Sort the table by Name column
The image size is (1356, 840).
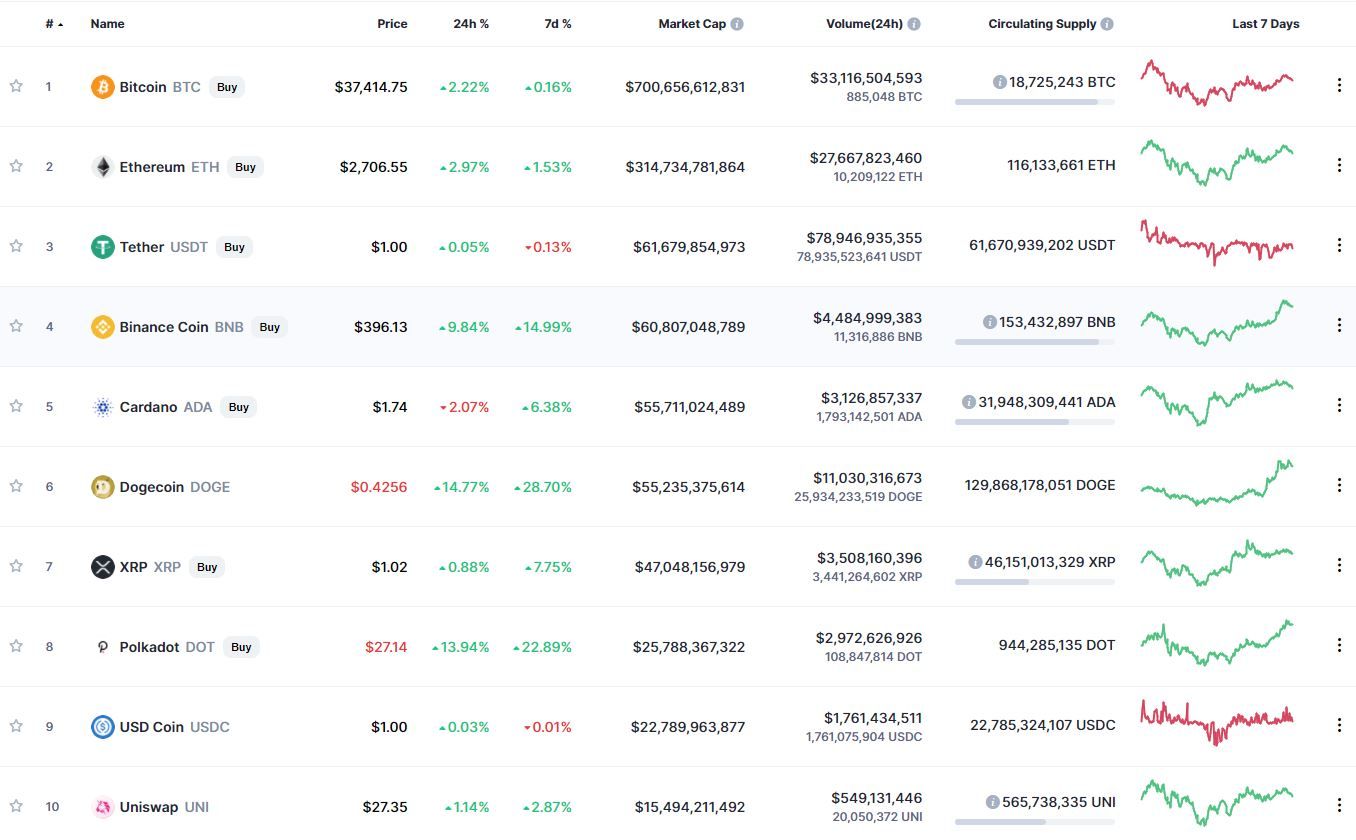108,24
